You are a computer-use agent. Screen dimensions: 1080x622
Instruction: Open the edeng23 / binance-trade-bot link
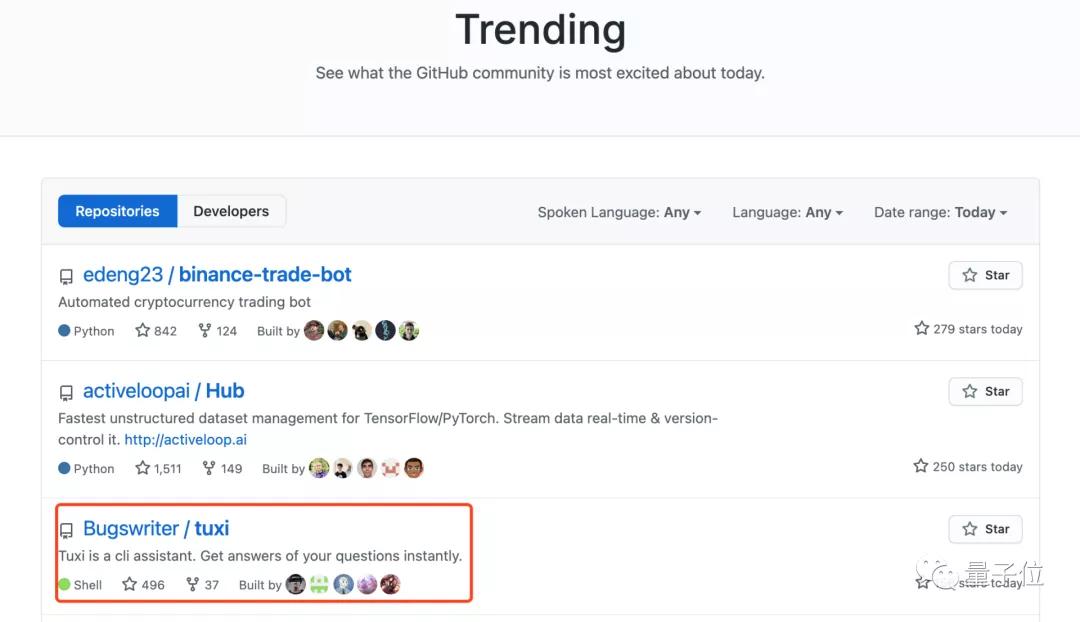(217, 275)
